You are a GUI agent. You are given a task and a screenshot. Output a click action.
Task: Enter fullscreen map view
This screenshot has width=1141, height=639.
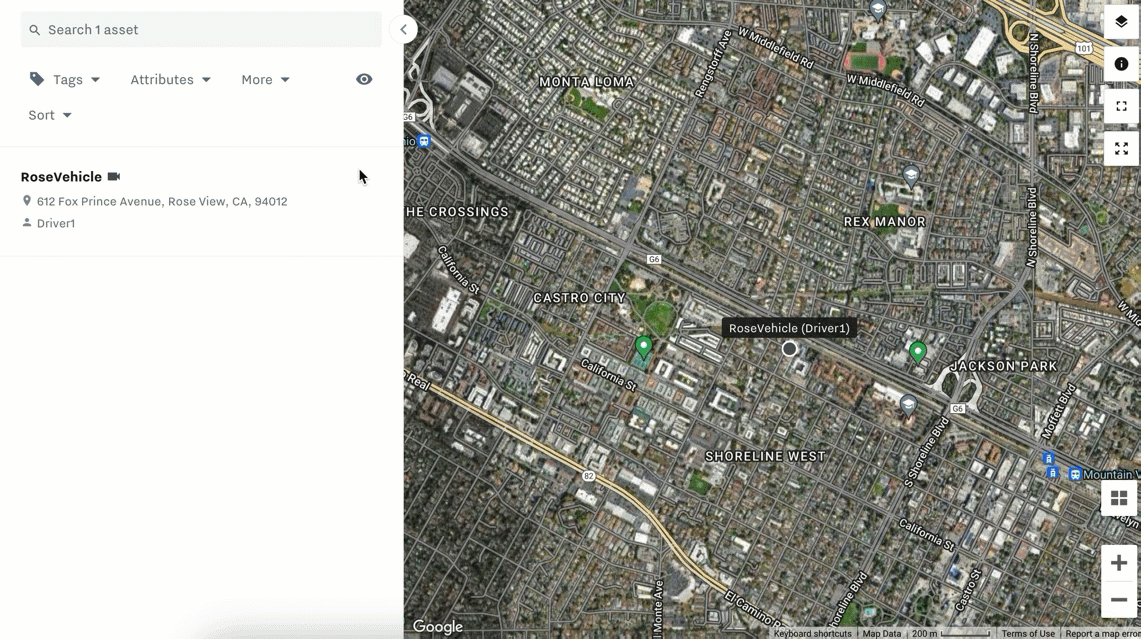[x=1120, y=149]
